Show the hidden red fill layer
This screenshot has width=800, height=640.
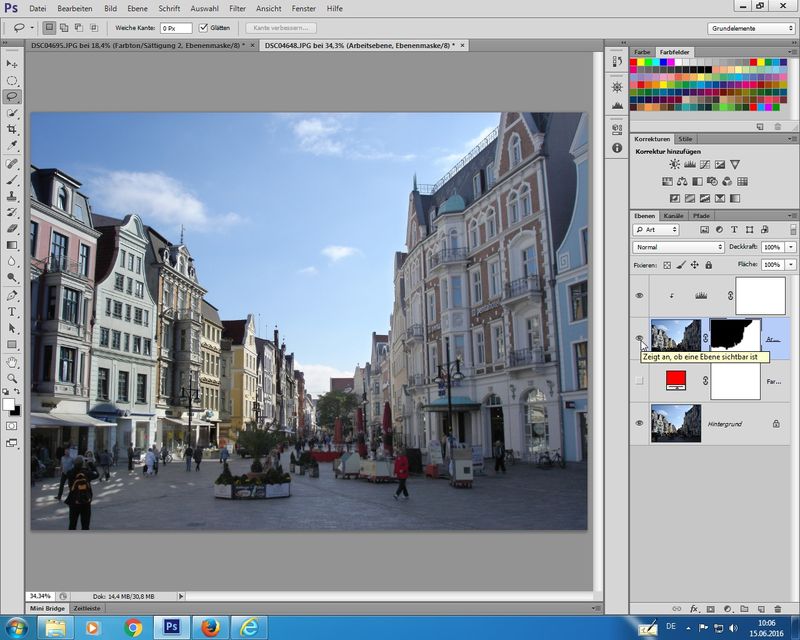point(639,381)
